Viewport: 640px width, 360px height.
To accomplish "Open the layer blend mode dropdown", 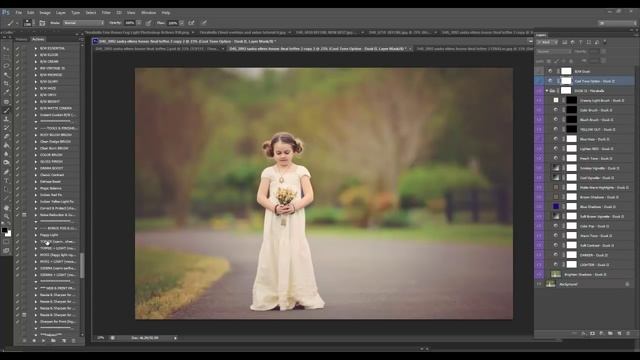I will (x=553, y=52).
